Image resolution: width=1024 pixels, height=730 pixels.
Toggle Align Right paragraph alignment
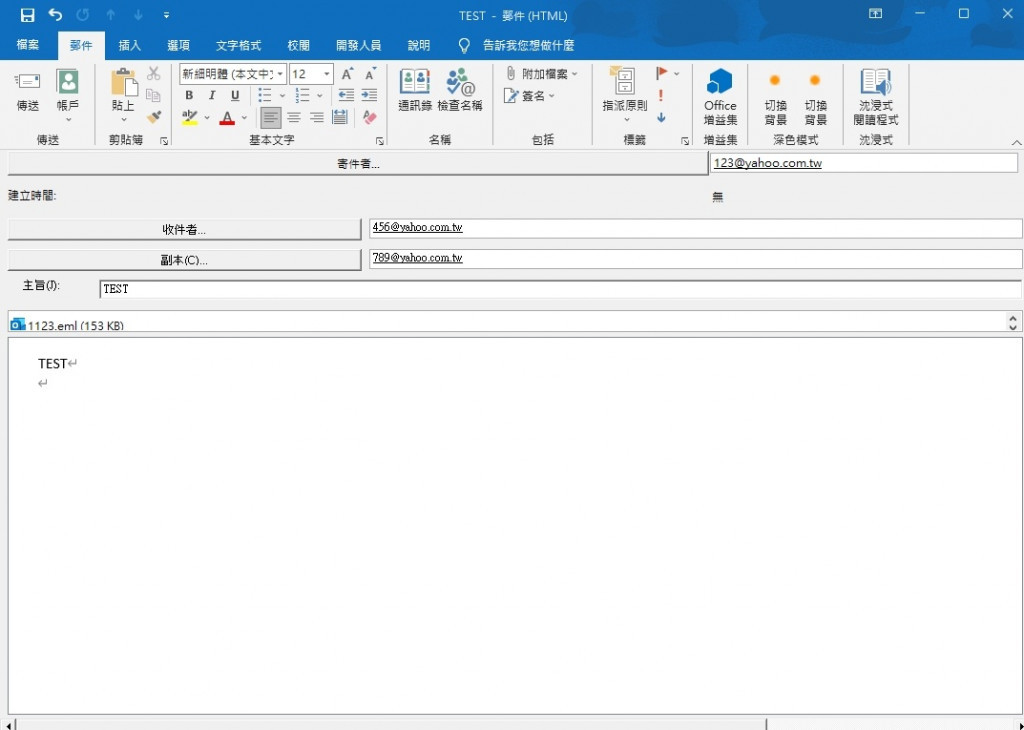point(317,118)
